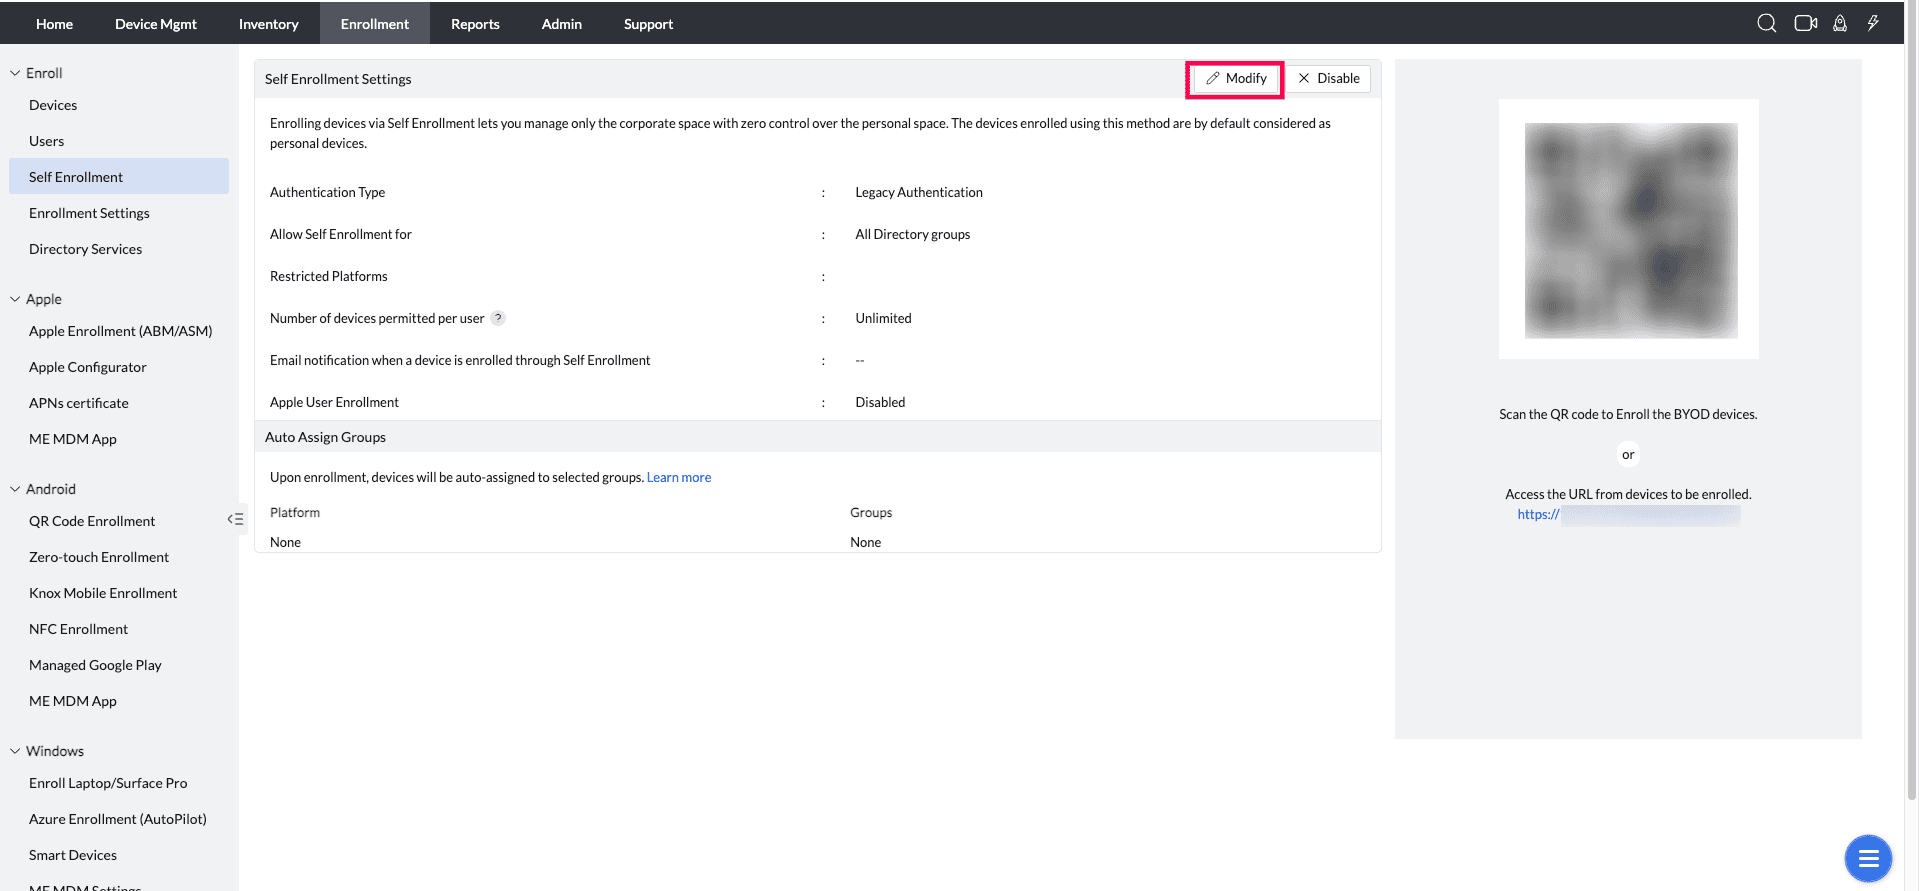Click the rocket icon in top bar

[1839, 23]
